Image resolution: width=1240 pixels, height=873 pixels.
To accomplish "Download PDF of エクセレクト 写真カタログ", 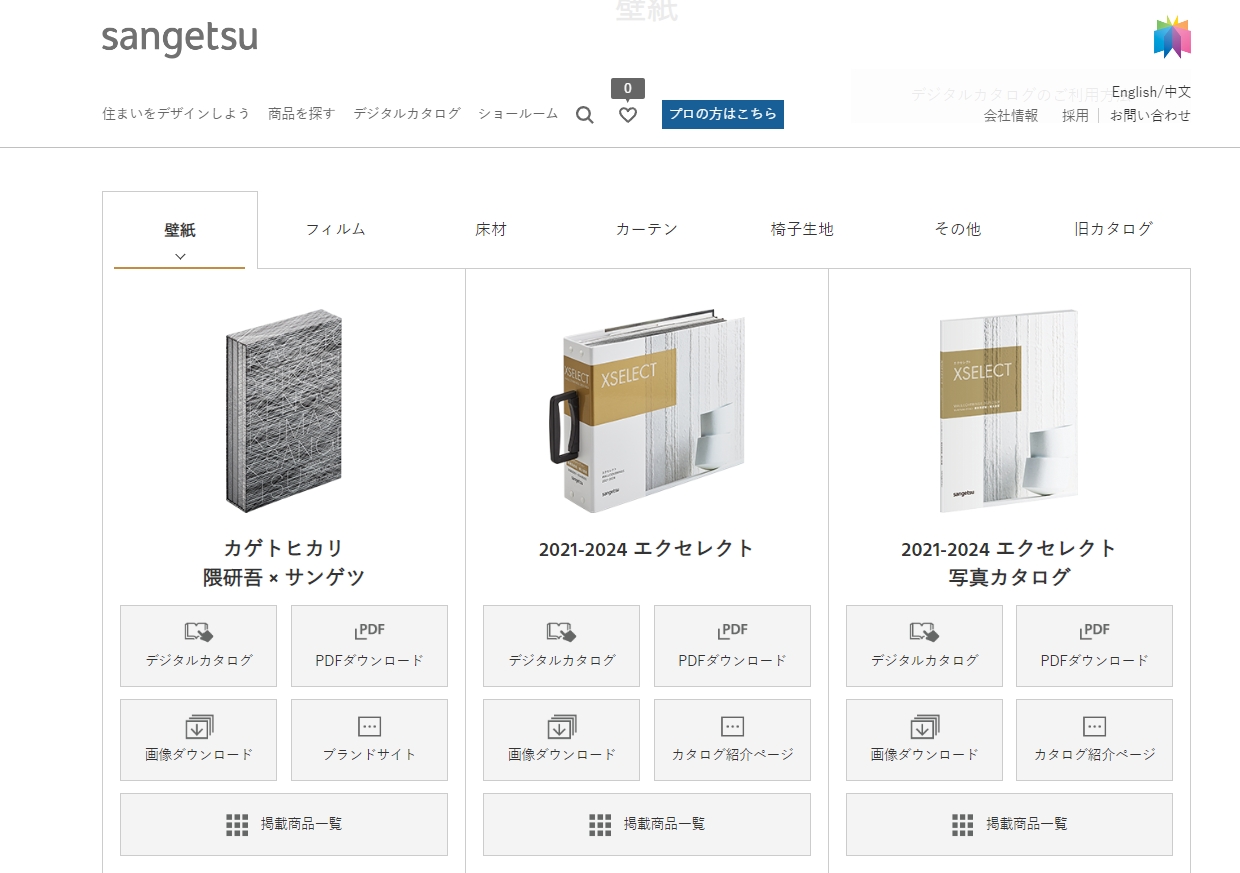I will (1095, 646).
